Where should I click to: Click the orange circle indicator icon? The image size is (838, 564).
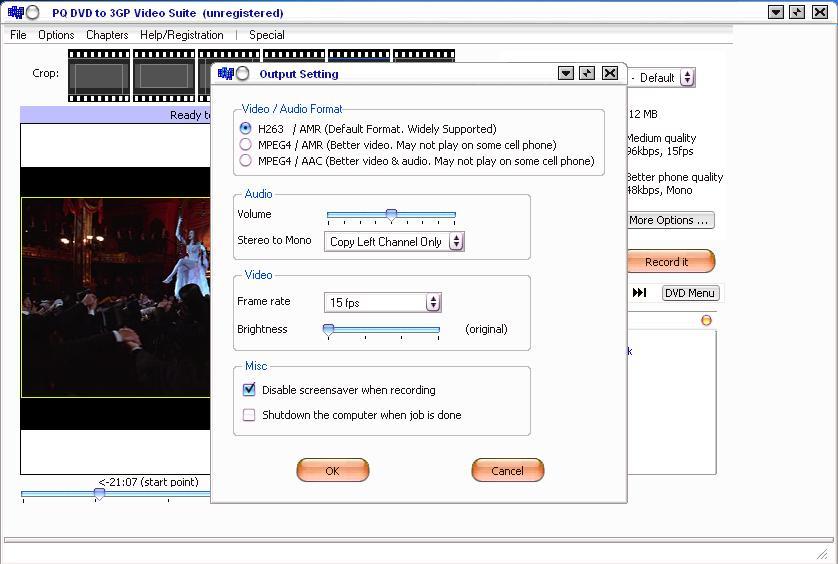point(707,320)
